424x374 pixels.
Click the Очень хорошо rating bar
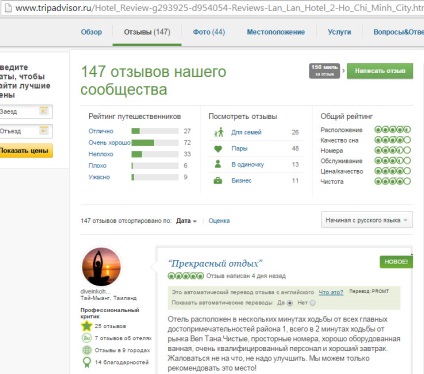click(155, 143)
